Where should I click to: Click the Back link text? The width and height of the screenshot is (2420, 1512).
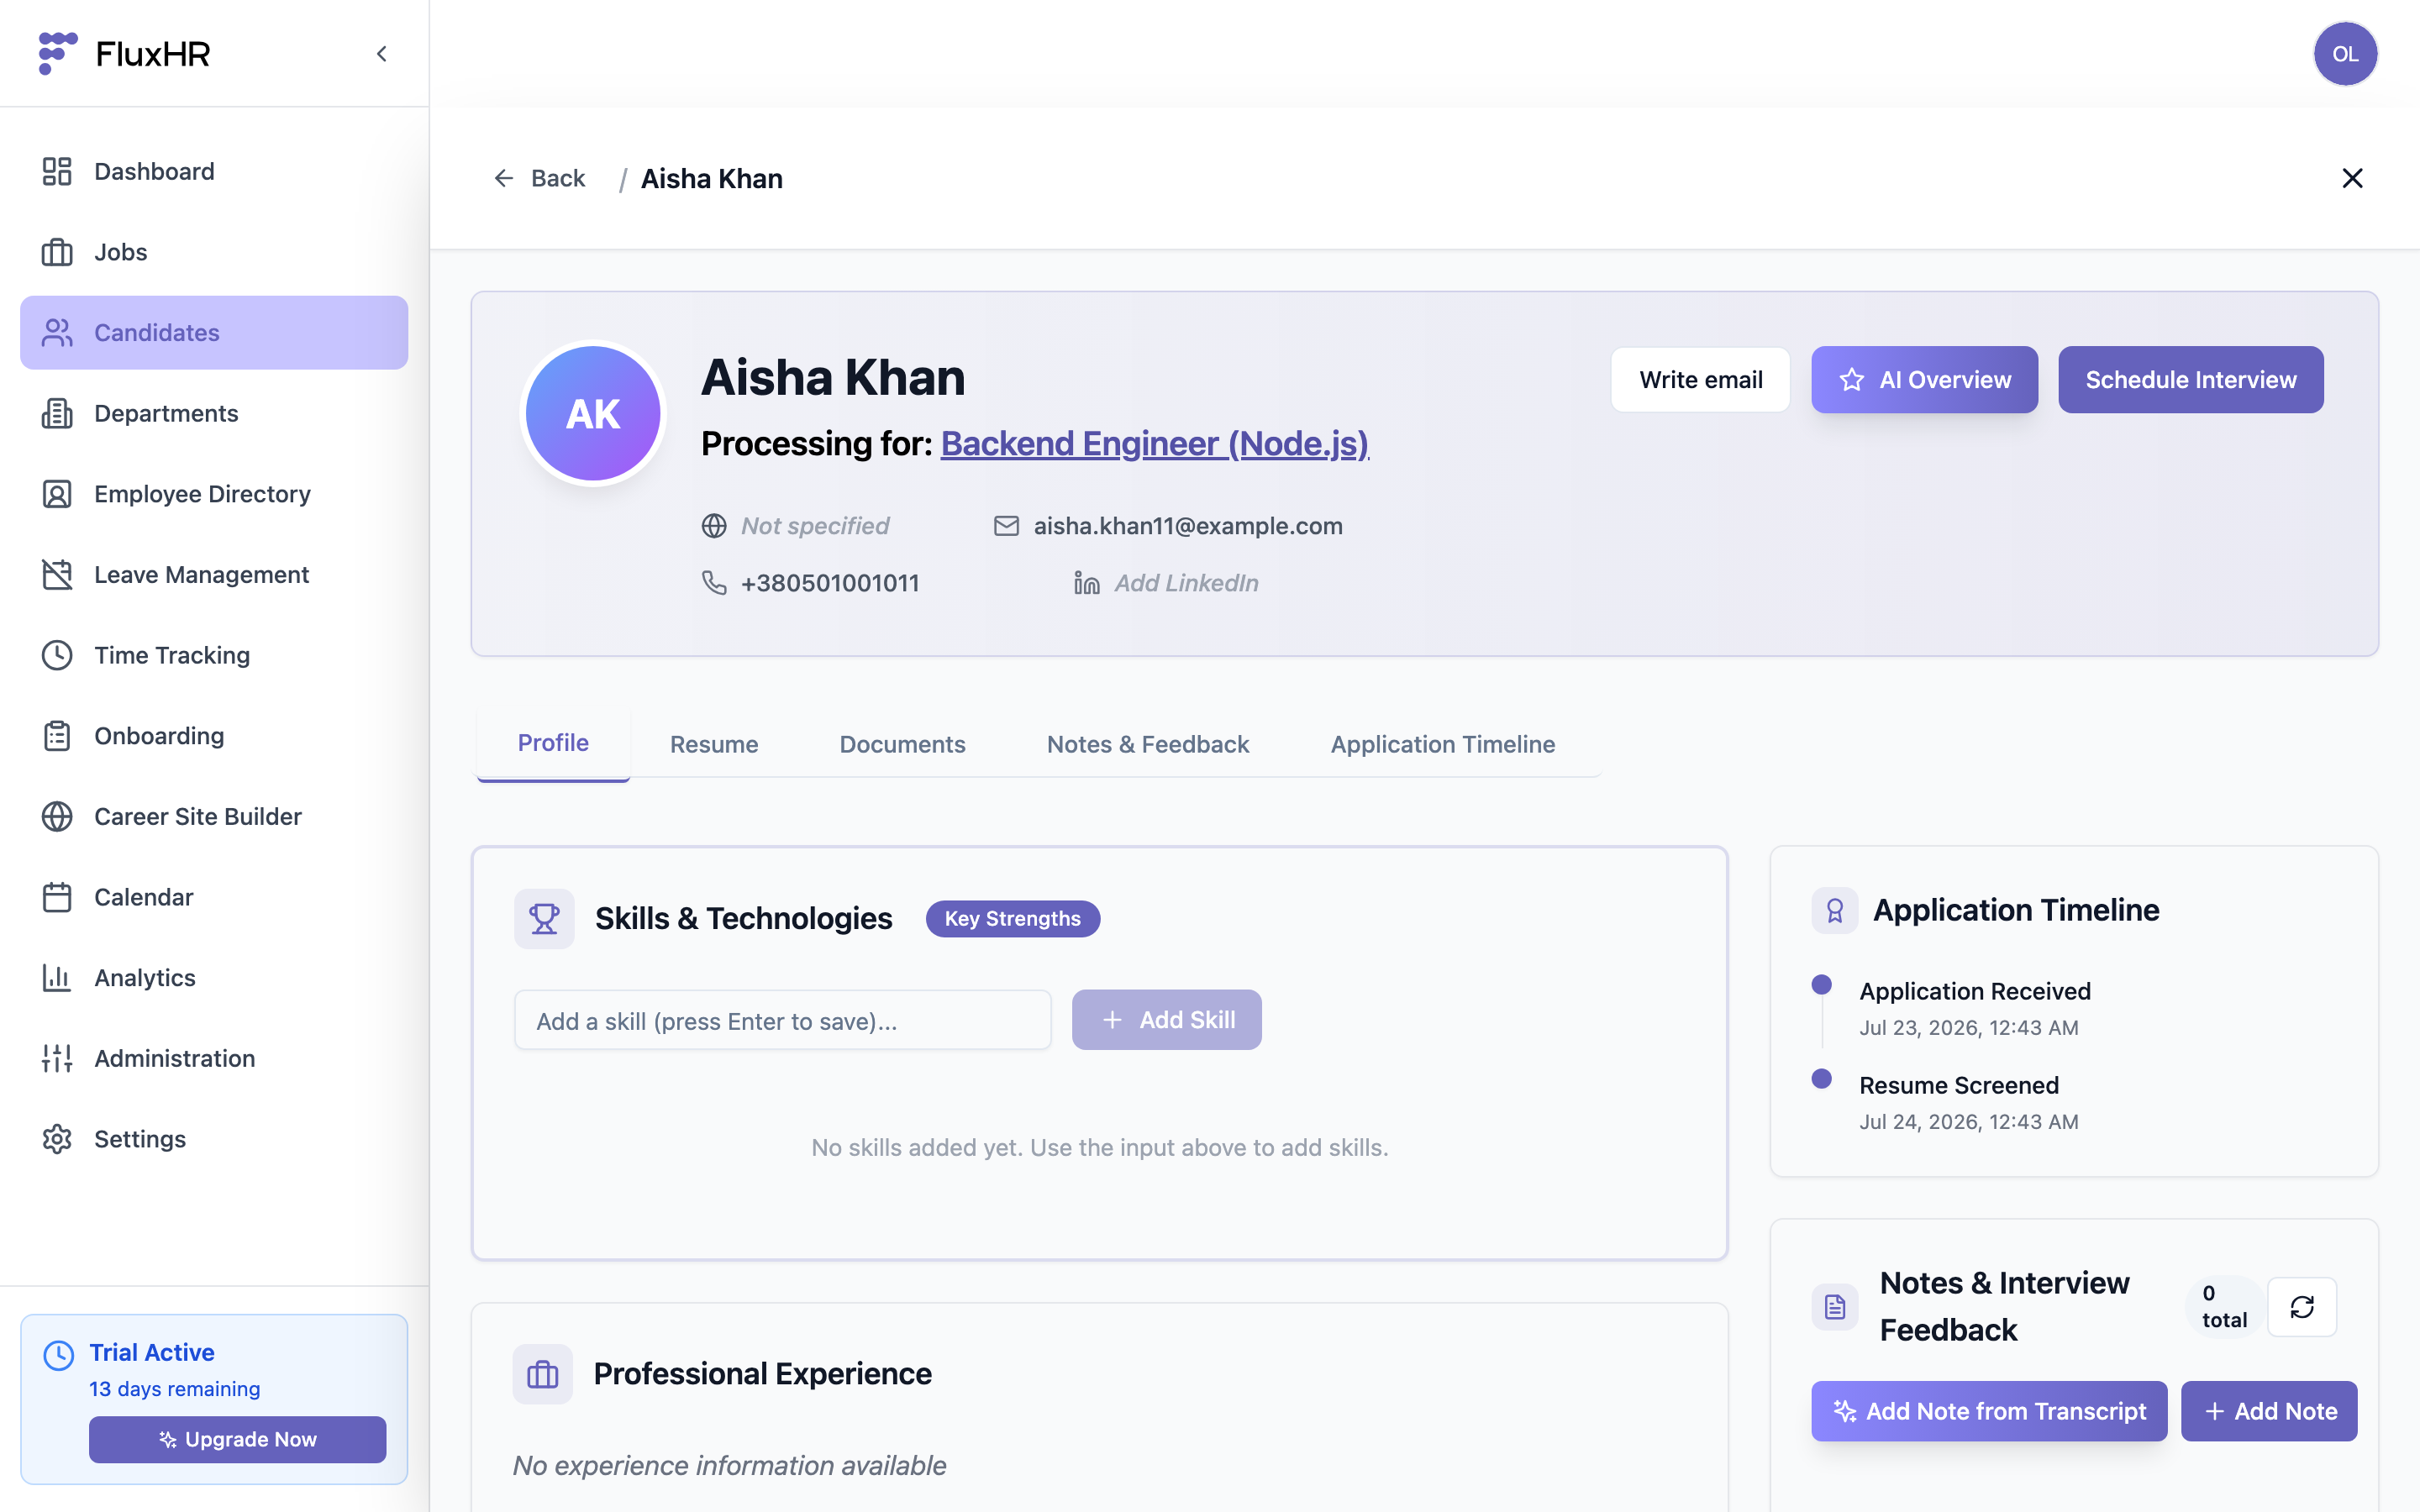[558, 178]
